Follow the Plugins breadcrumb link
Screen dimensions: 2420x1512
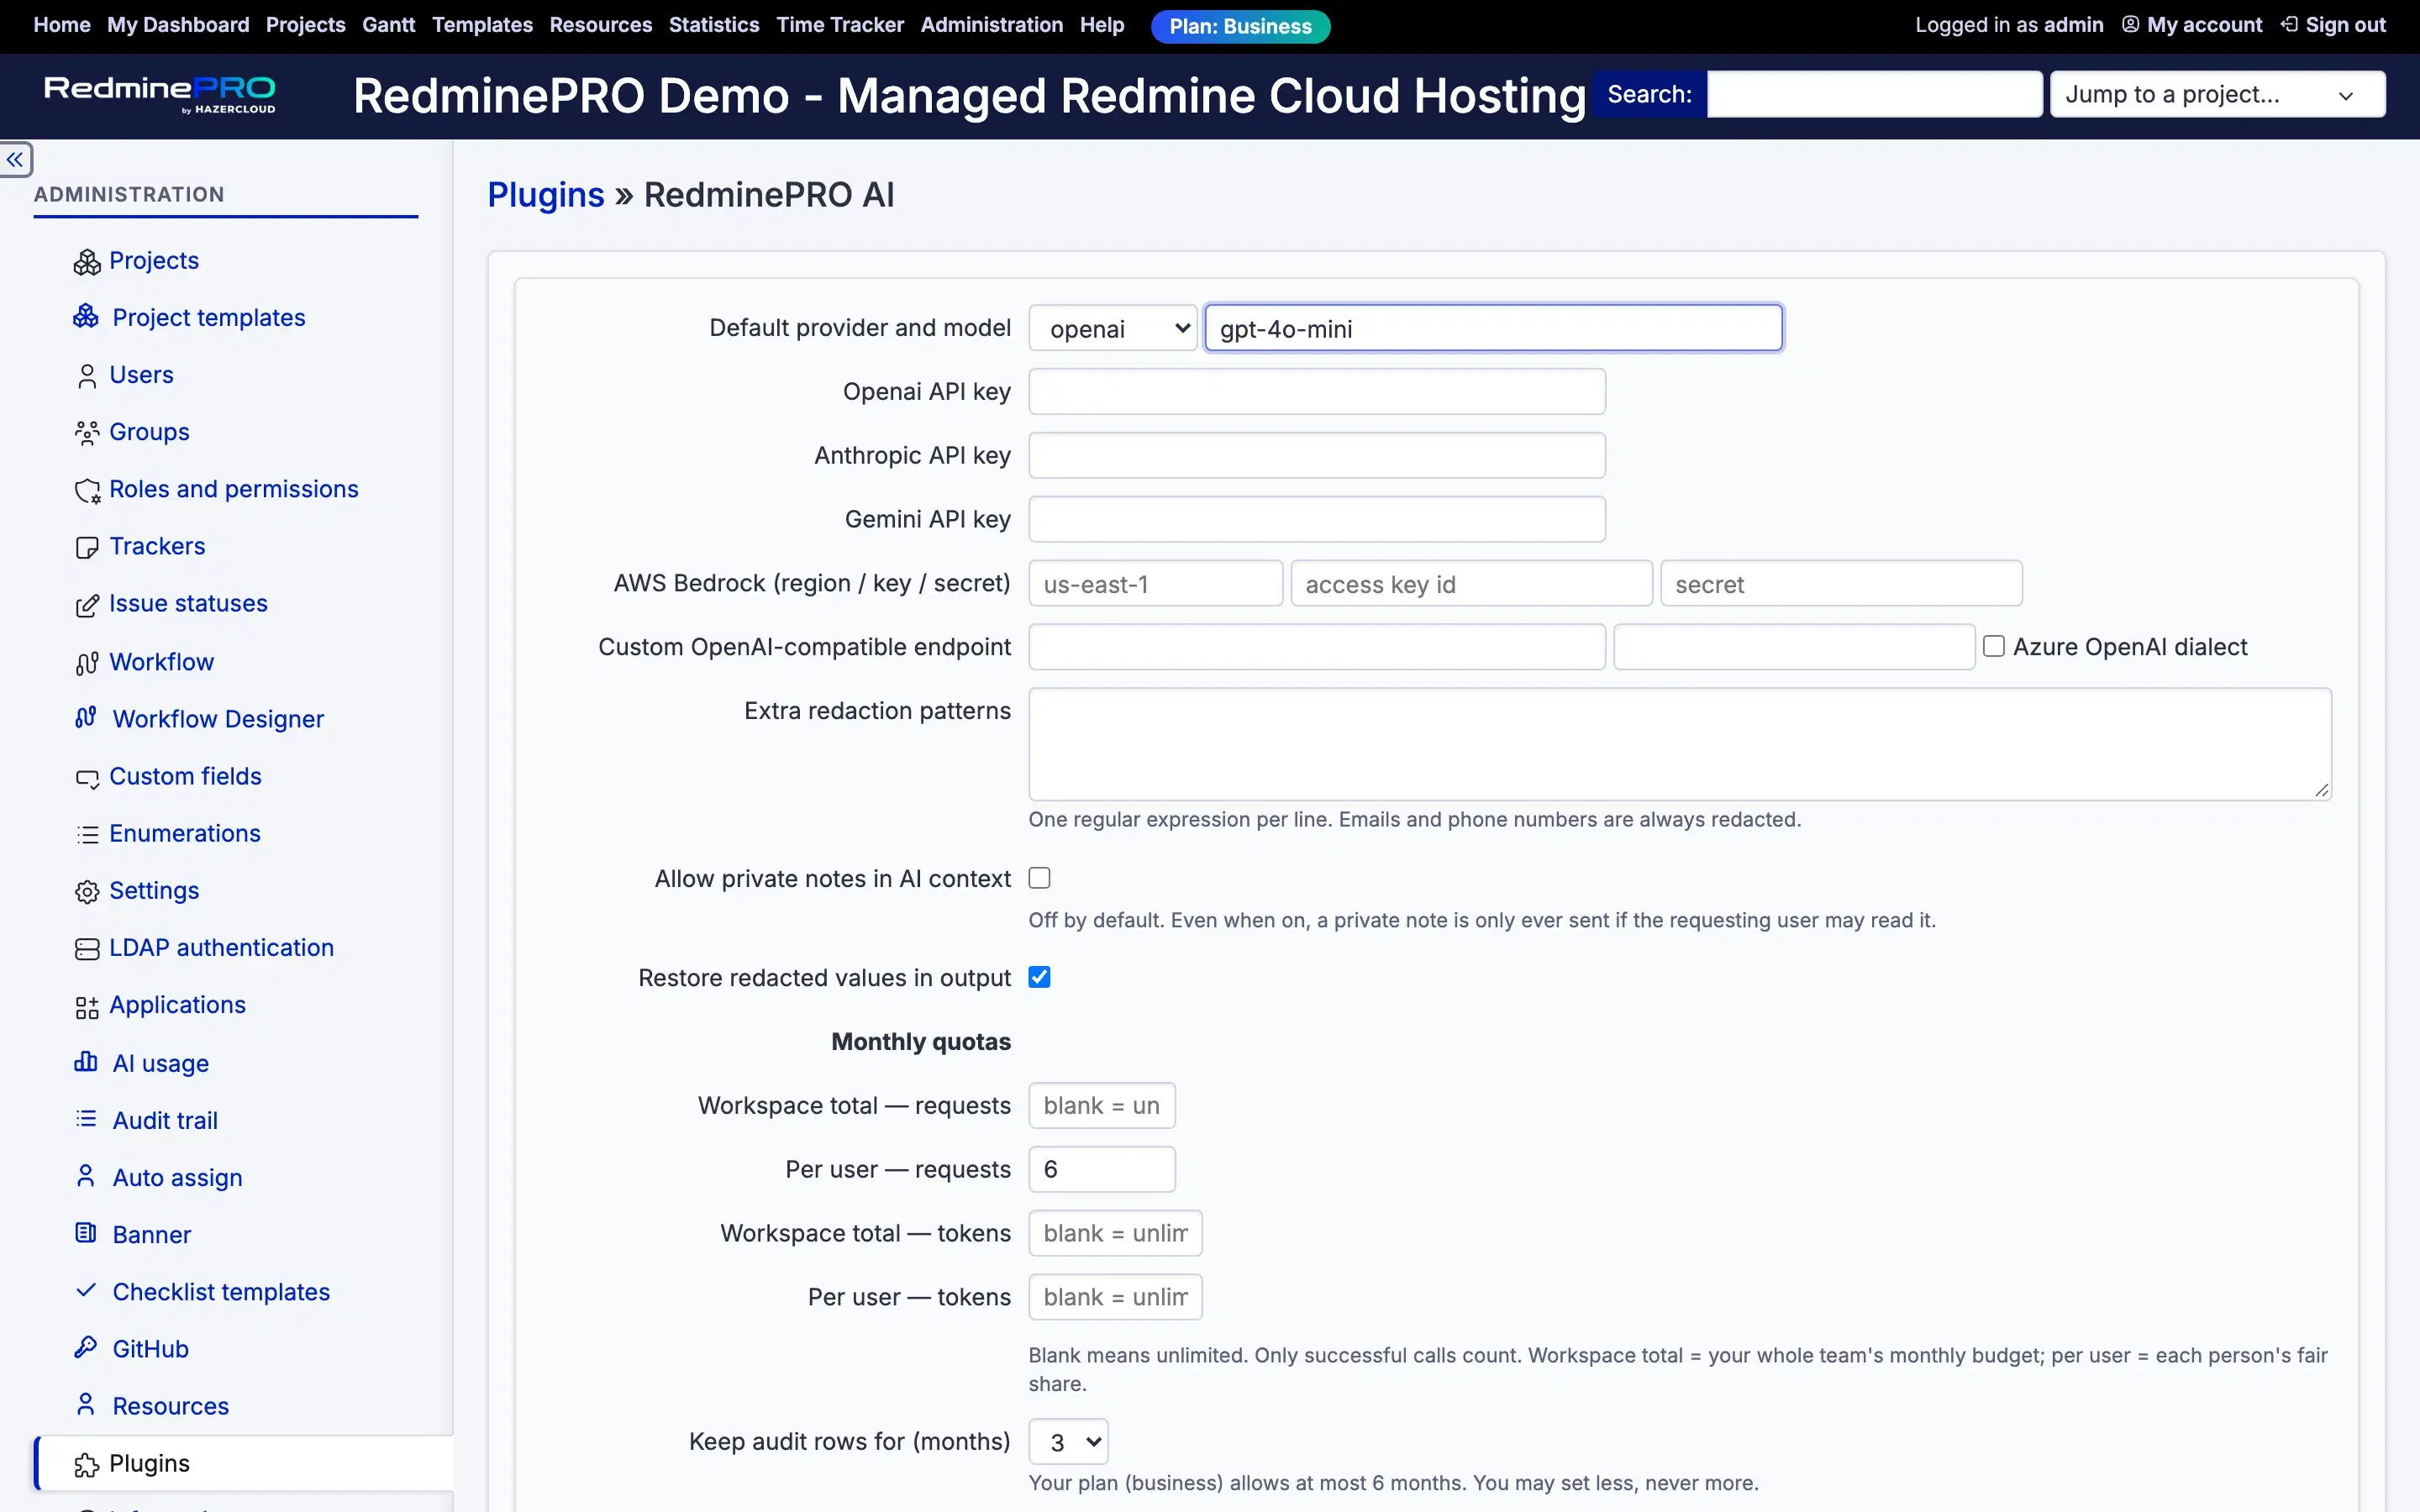point(546,194)
